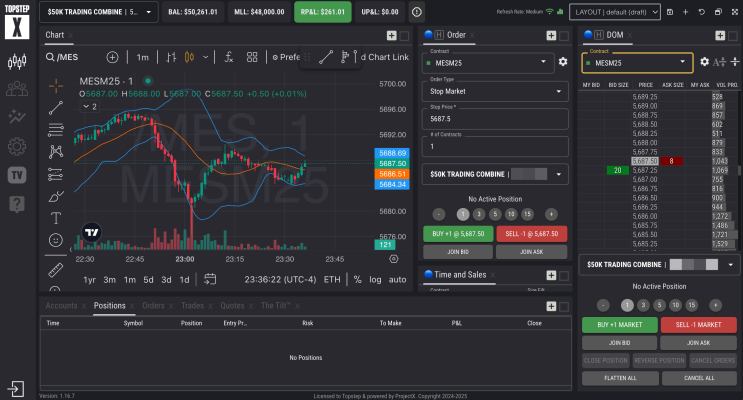
Task: Open Order panel MESM25 contract dropdown
Action: tap(488, 63)
